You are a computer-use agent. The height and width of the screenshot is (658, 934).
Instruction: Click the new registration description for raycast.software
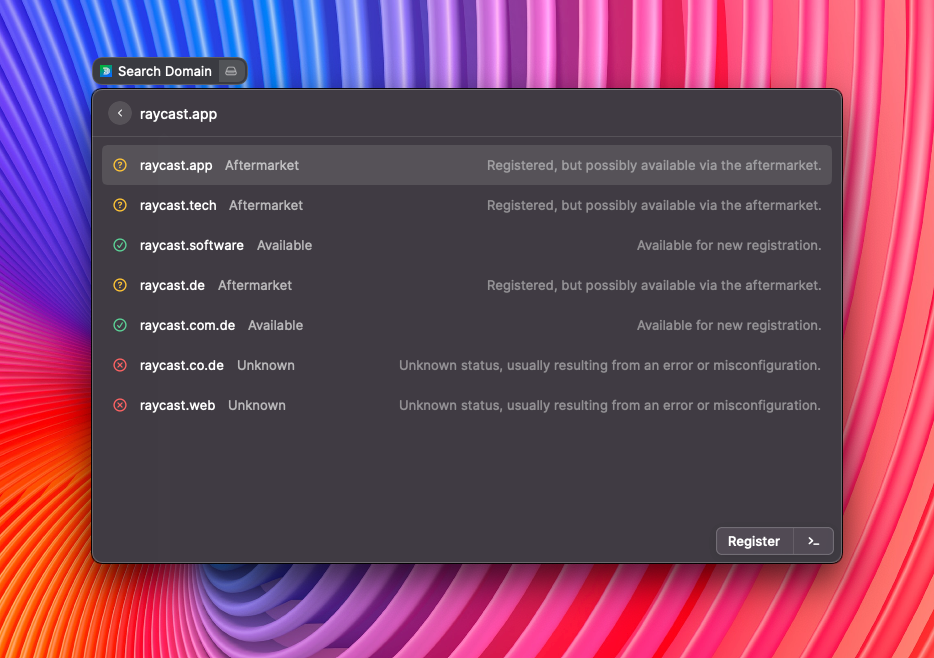click(x=729, y=245)
